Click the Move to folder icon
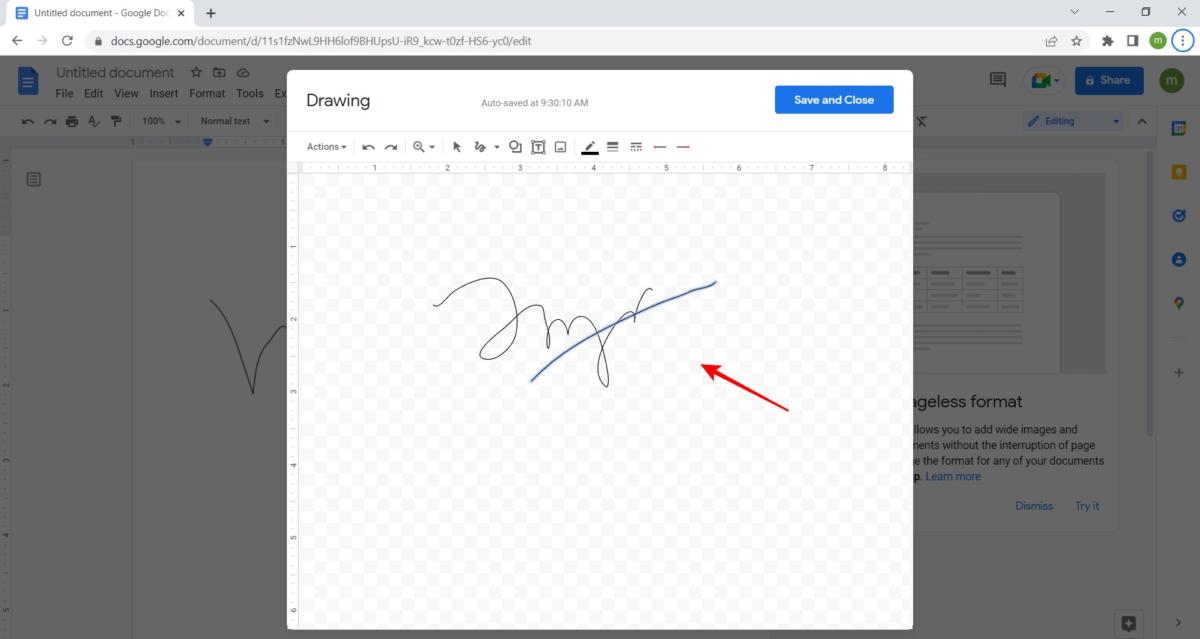Screen dimensions: 1200x639 (219, 73)
